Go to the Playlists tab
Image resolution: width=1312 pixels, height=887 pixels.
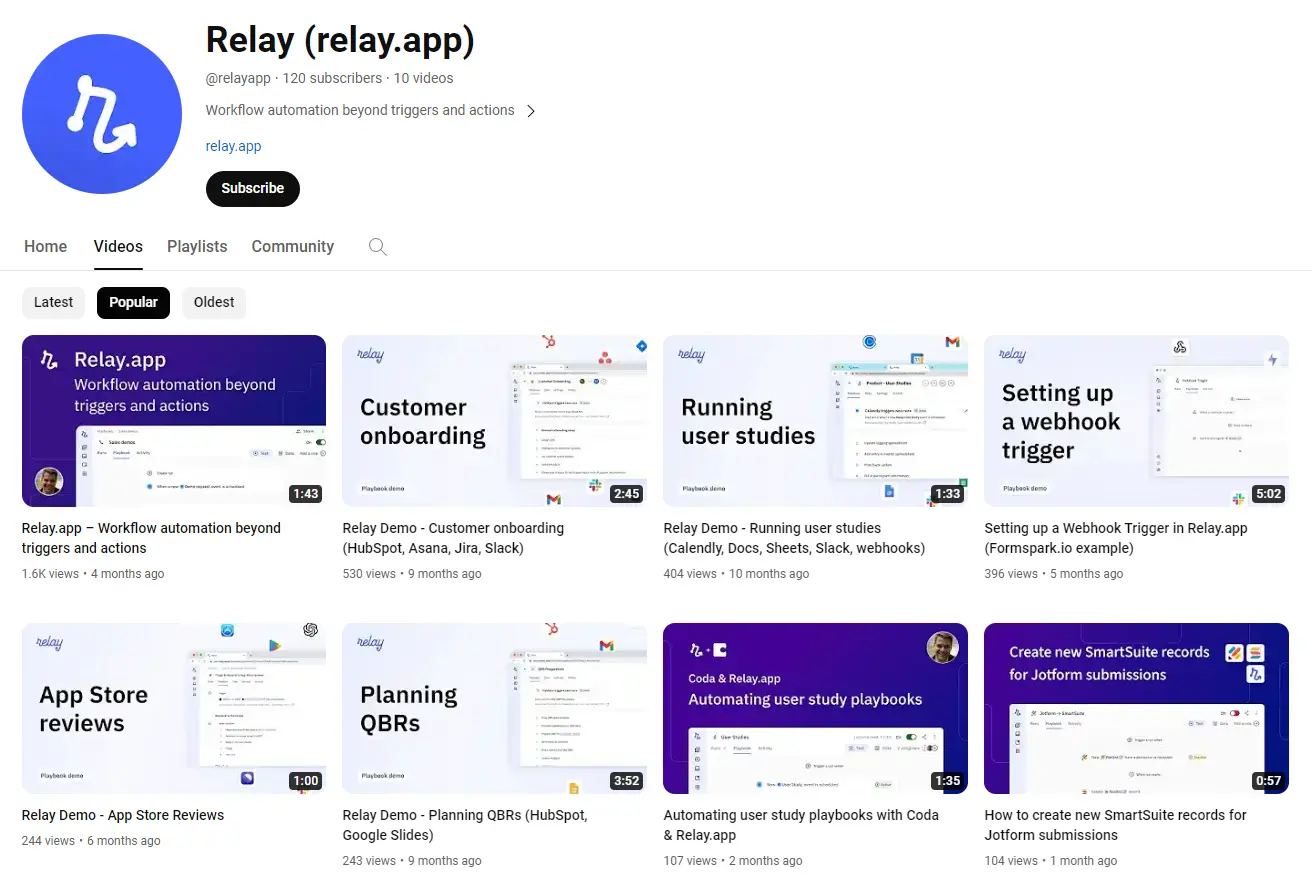pyautogui.click(x=197, y=246)
